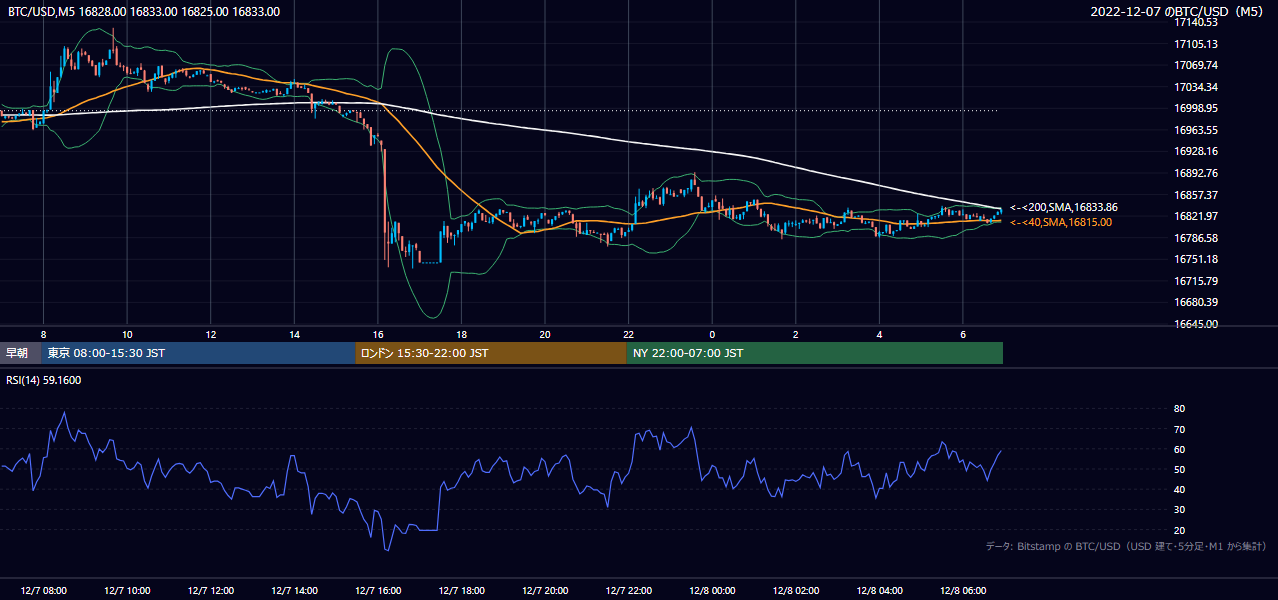
Task: Click hour label 12 under price chart
Action: click(210, 334)
